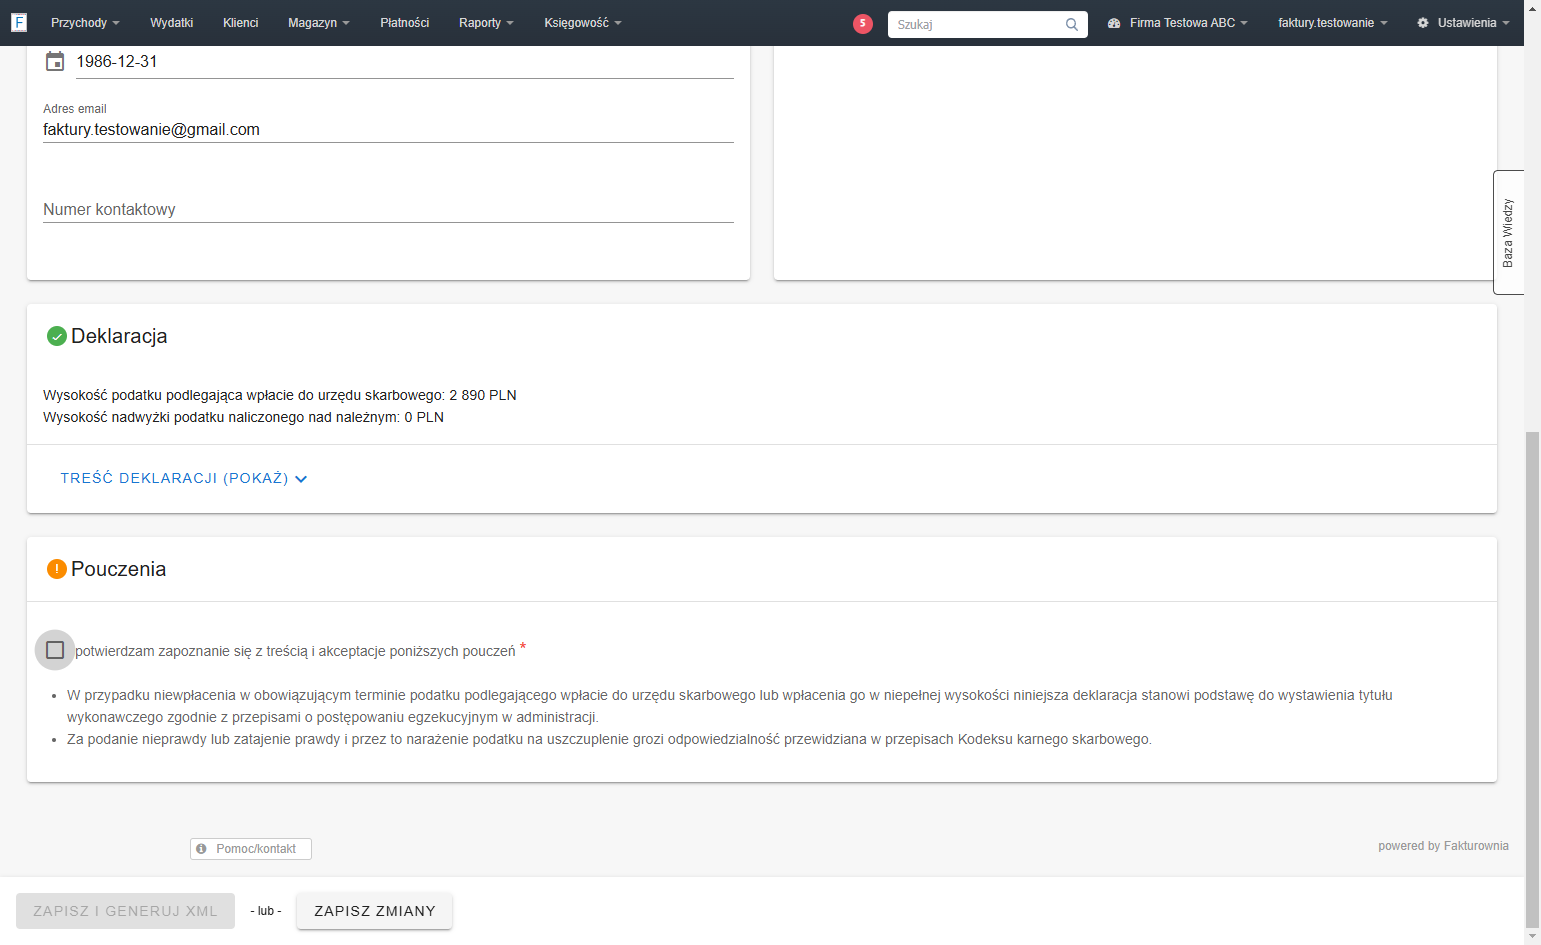Open the faktury.testowanie account dropdown
The width and height of the screenshot is (1541, 945).
[1333, 23]
